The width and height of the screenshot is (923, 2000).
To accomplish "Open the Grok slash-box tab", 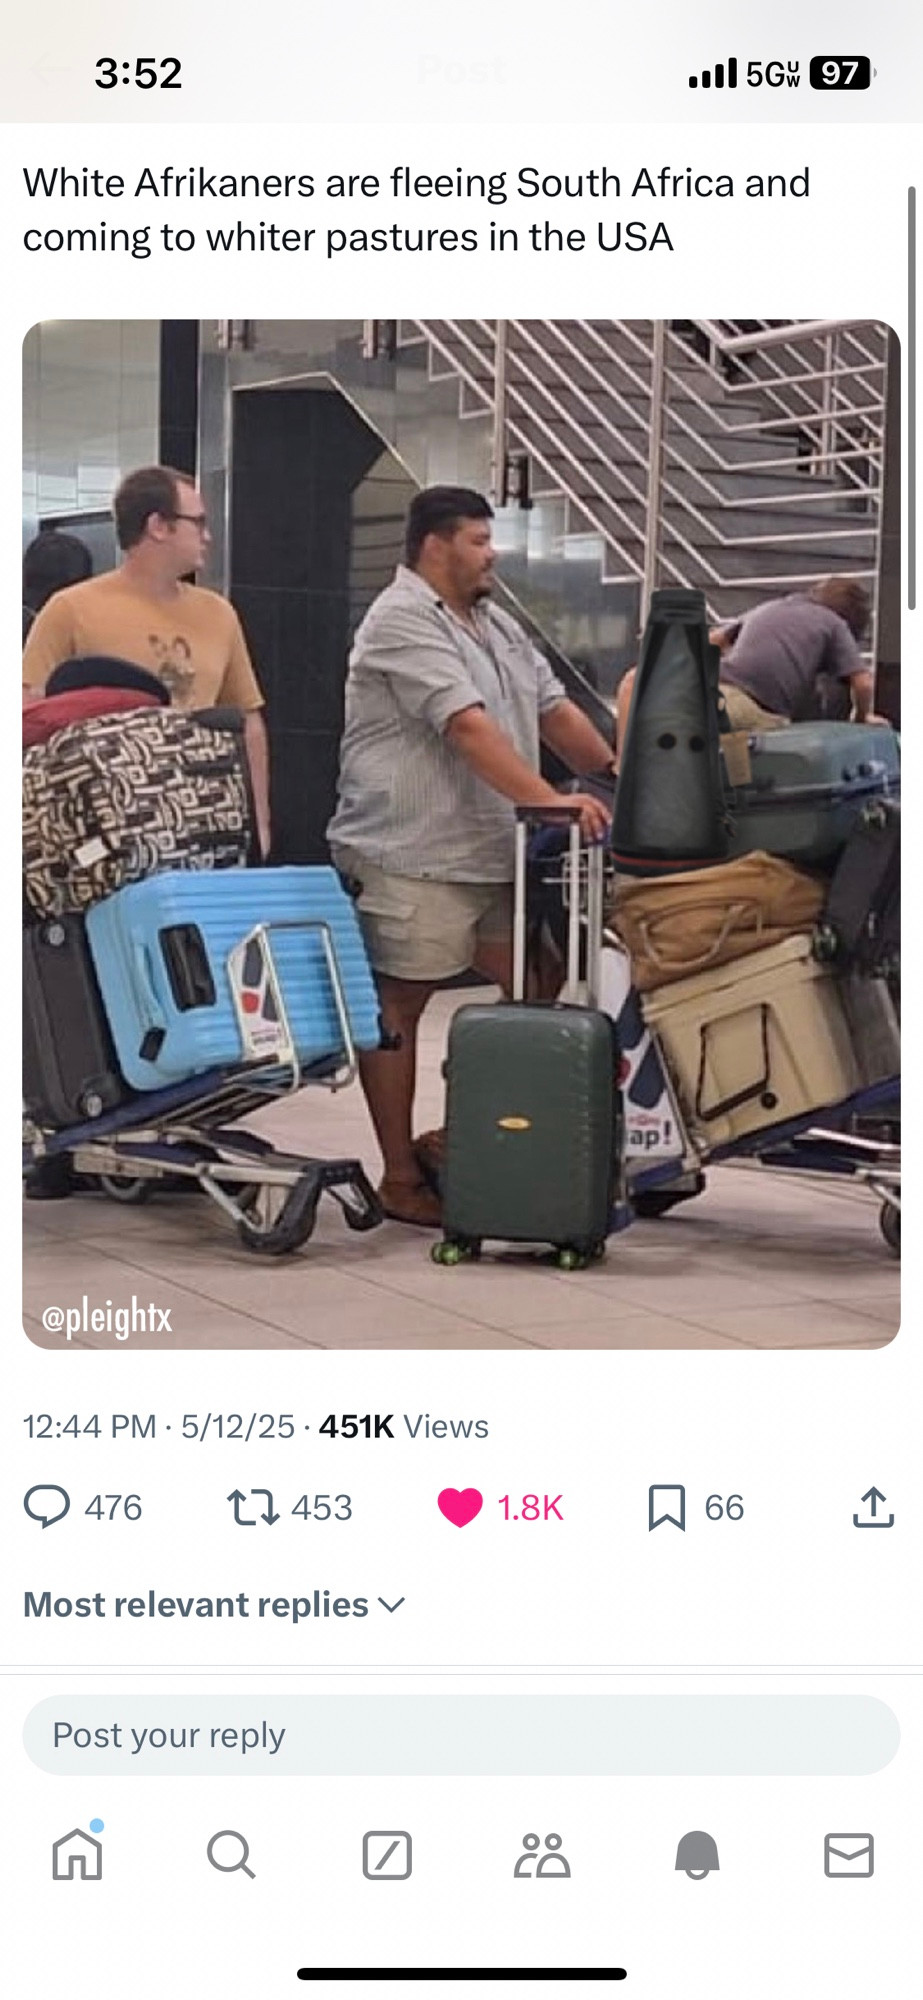I will (x=387, y=1856).
